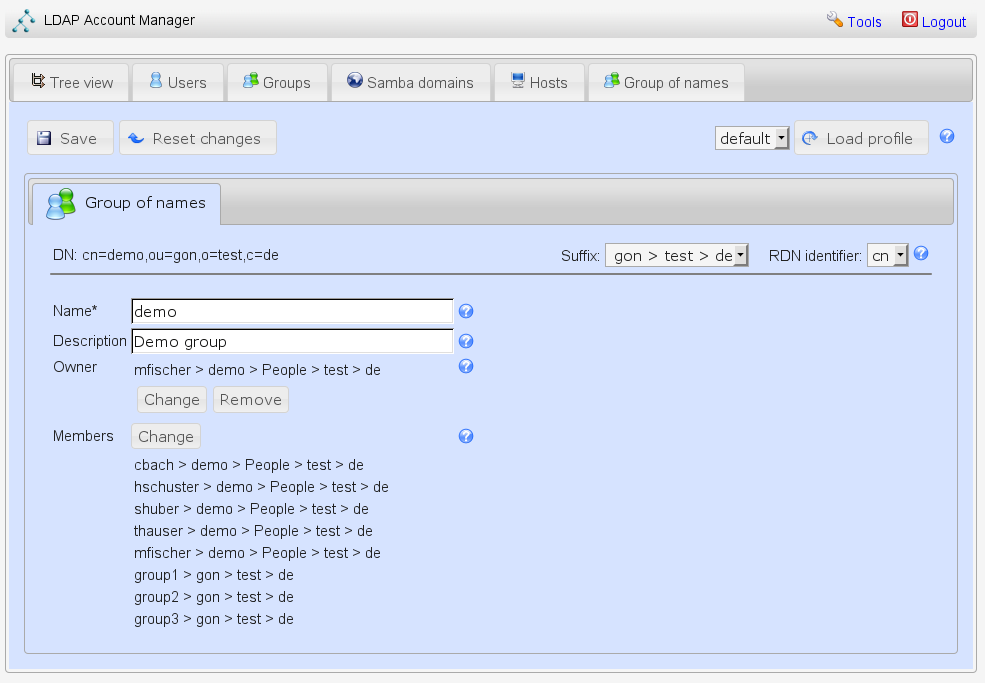The width and height of the screenshot is (985, 683).
Task: Click the help icon beside the Name field
Action: pos(465,312)
